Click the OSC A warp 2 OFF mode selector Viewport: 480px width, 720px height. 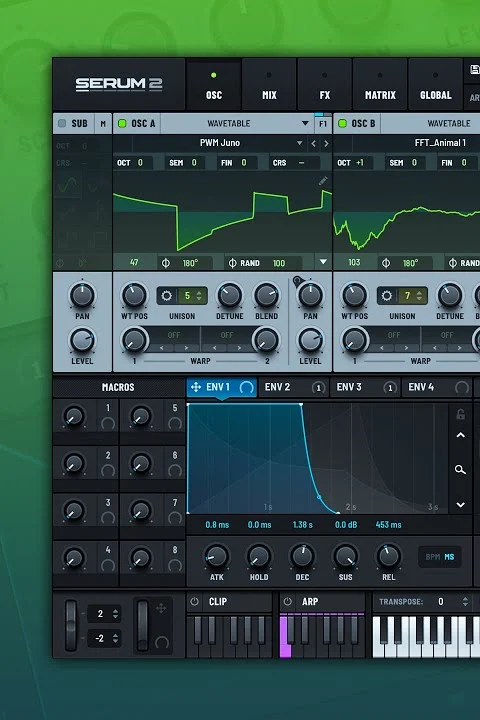coord(227,335)
